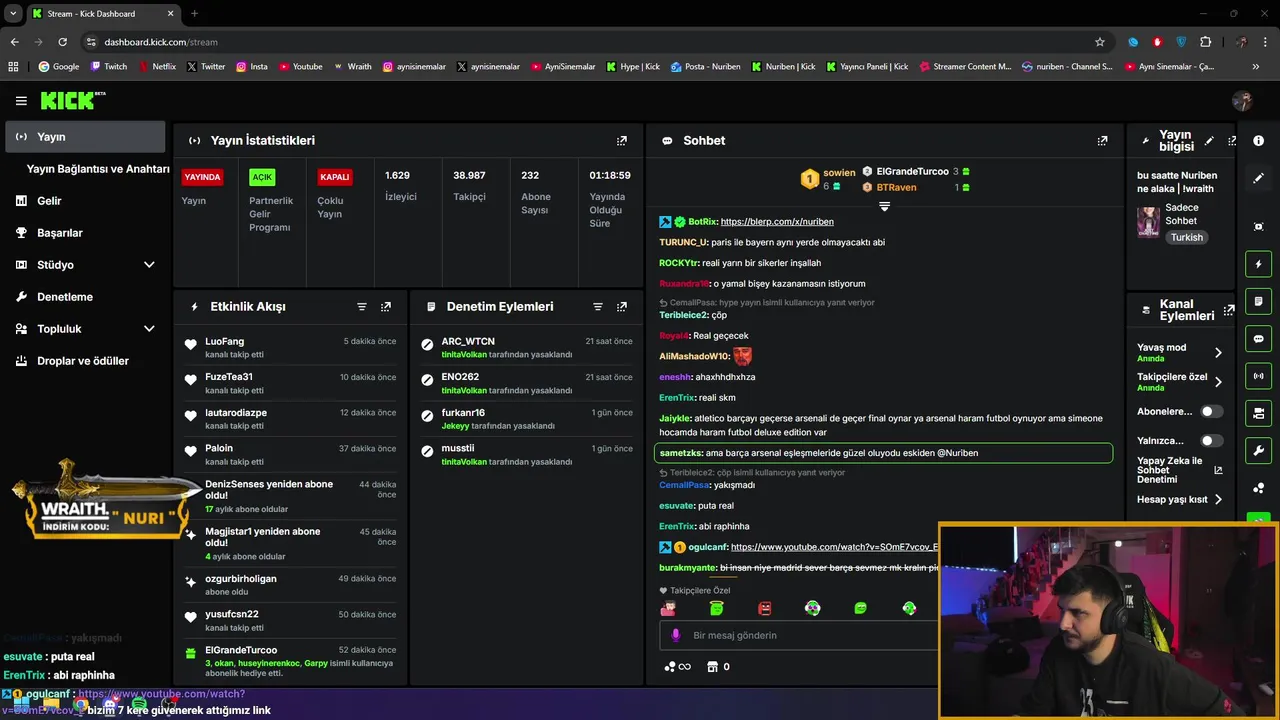Click the lightning bolt icon in right sidebar
This screenshot has height=720, width=1280.
coord(1258,264)
